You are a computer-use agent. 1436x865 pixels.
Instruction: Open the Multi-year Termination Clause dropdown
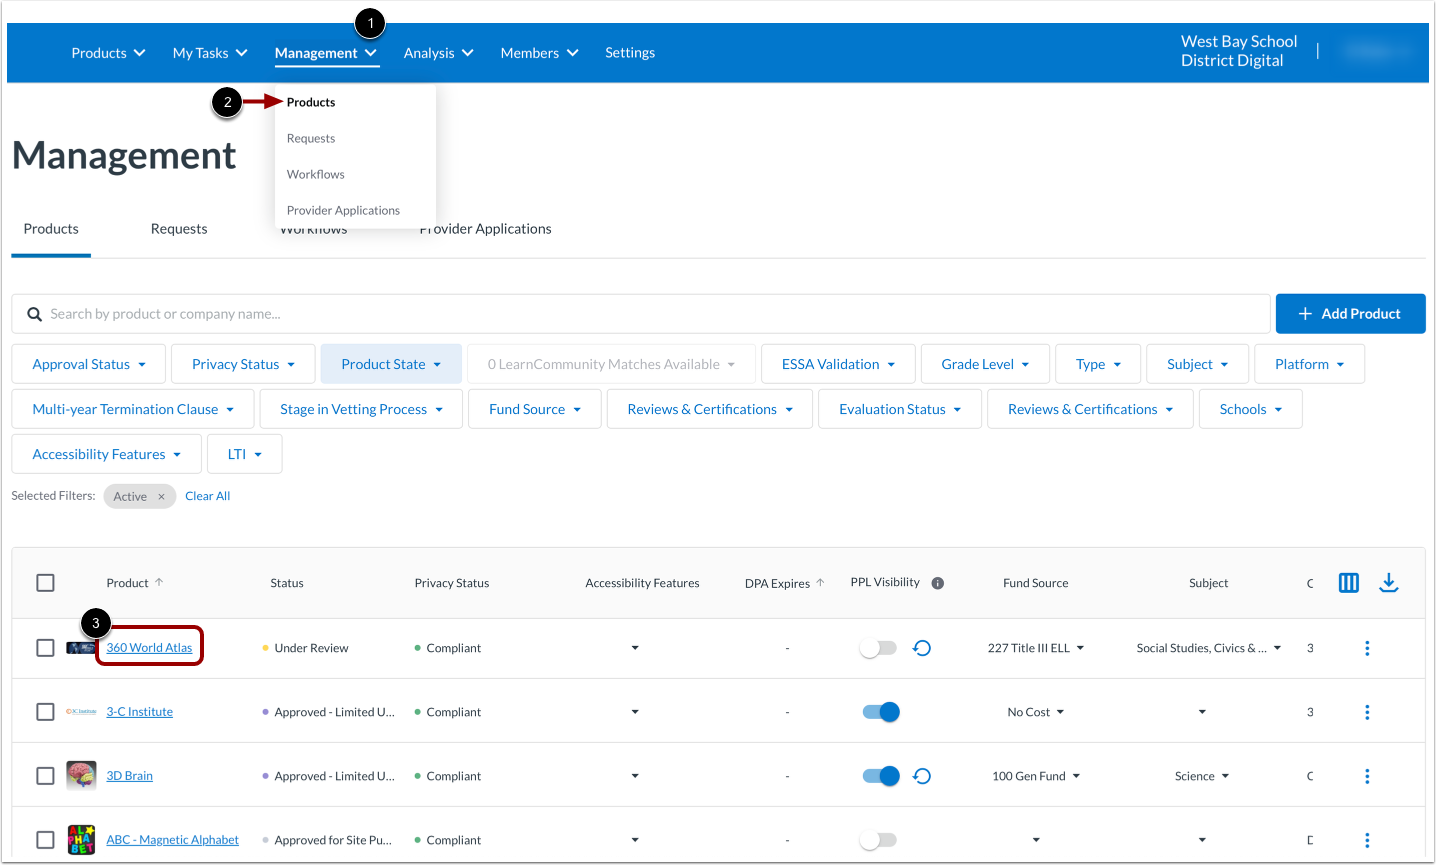click(133, 409)
